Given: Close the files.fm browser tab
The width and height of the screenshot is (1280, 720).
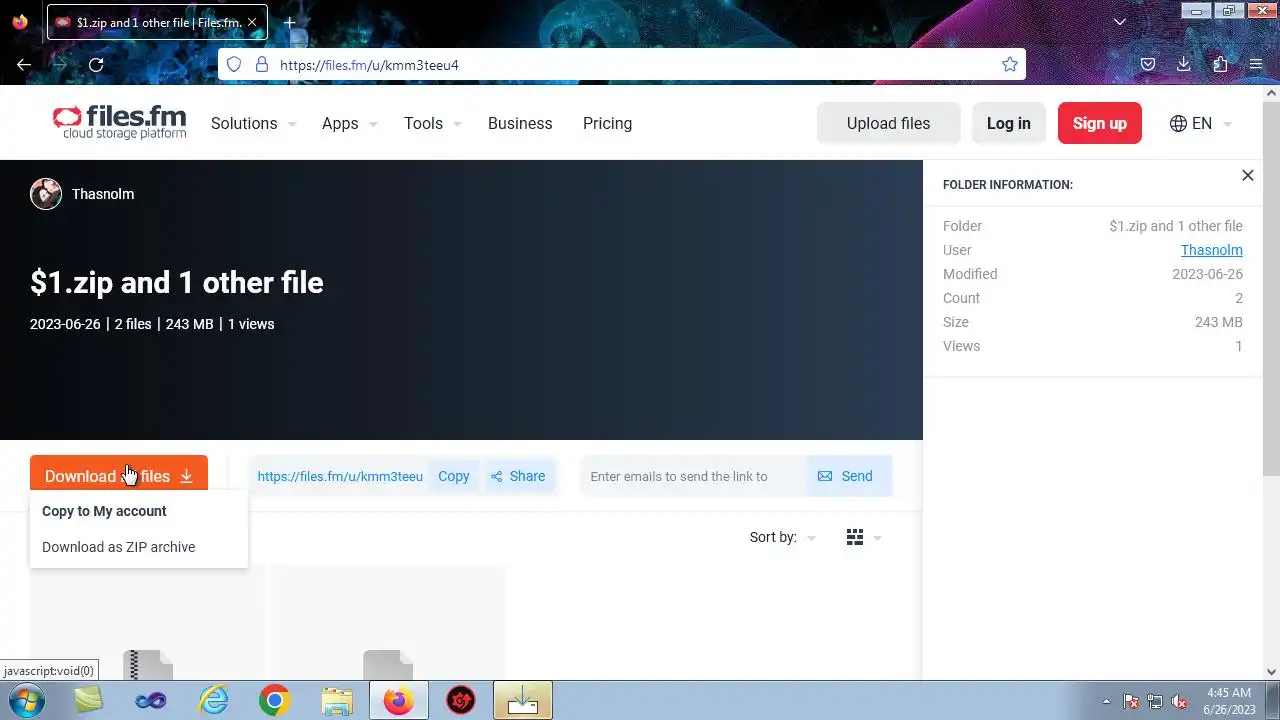Looking at the screenshot, I should (252, 22).
